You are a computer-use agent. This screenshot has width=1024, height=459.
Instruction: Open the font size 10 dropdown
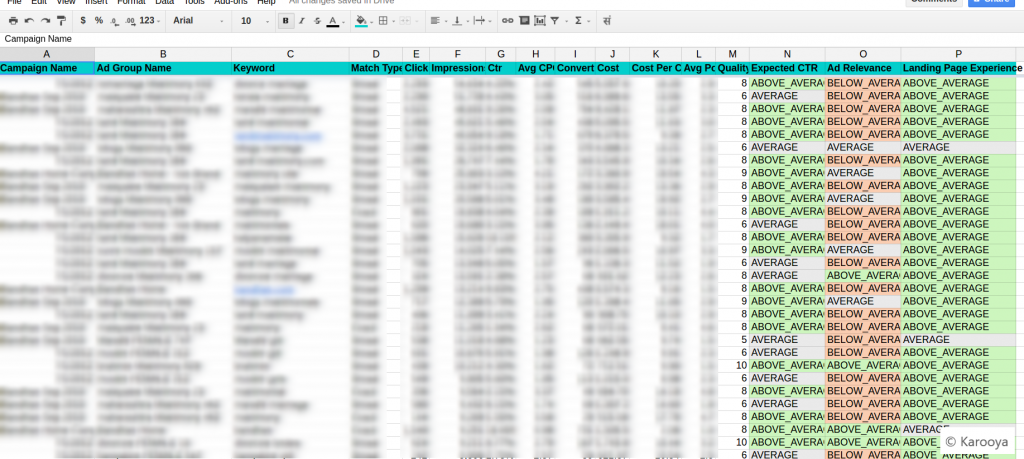[254, 21]
